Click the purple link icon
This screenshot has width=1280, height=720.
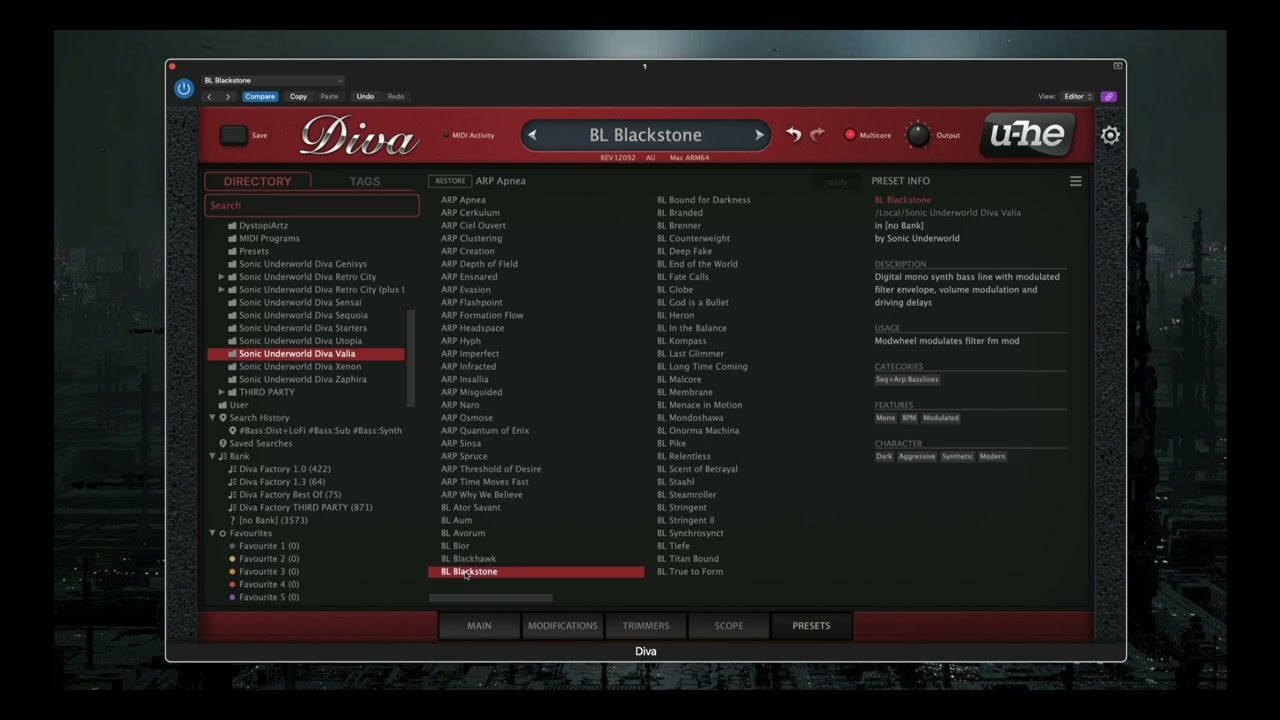[x=1108, y=97]
